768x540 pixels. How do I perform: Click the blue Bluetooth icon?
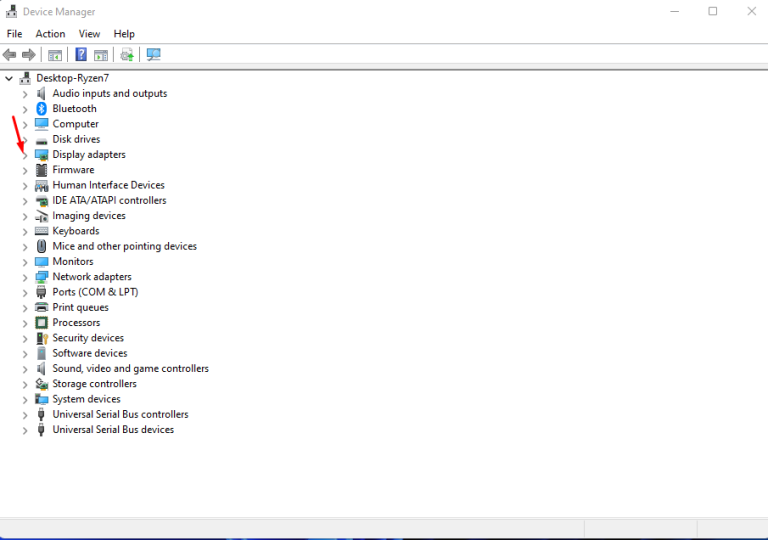coord(42,108)
